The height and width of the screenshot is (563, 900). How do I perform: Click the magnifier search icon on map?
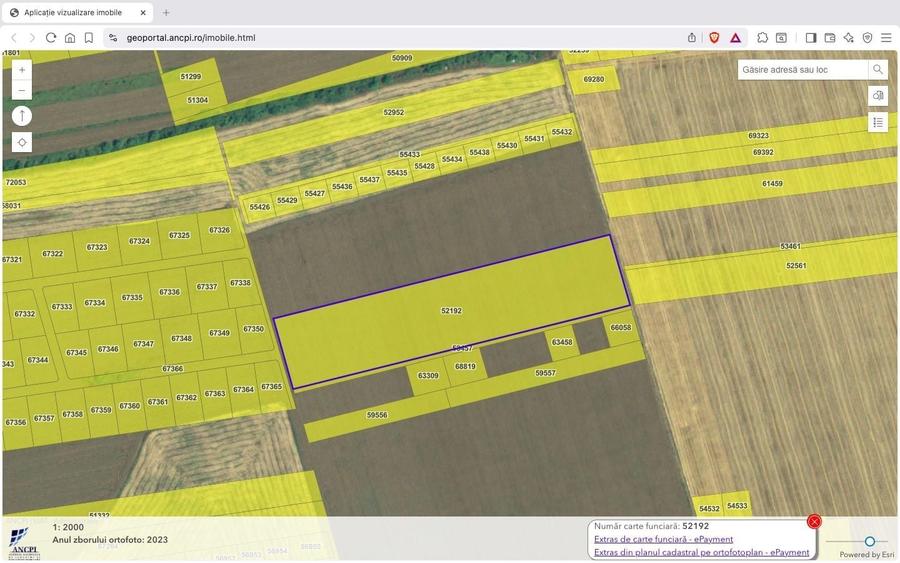click(x=877, y=70)
